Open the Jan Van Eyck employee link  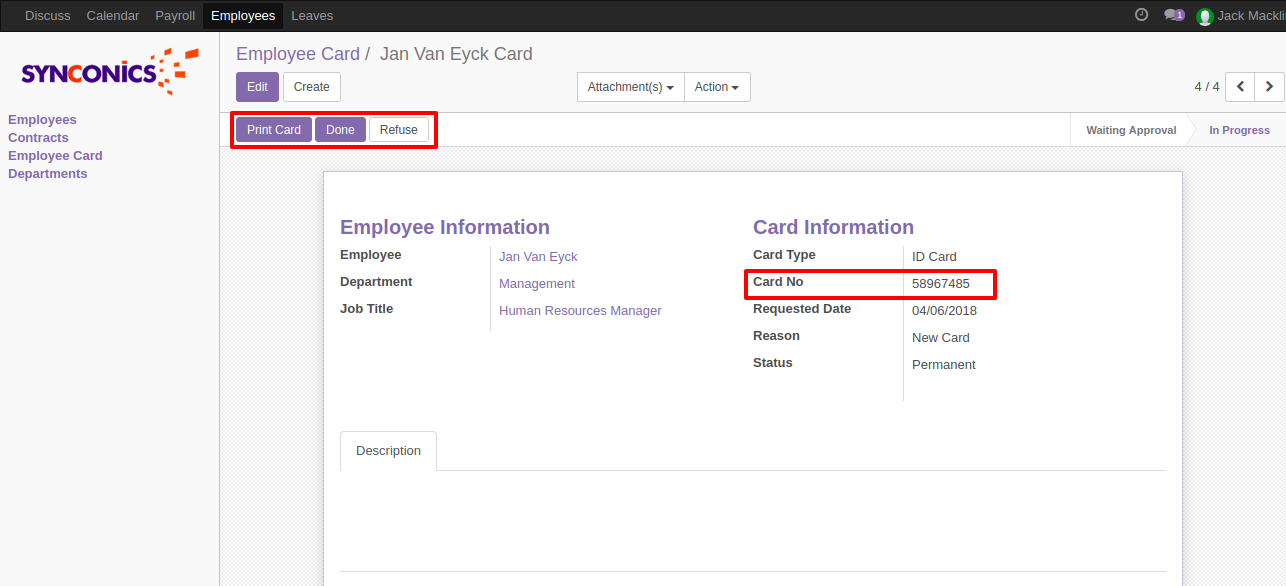tap(538, 257)
